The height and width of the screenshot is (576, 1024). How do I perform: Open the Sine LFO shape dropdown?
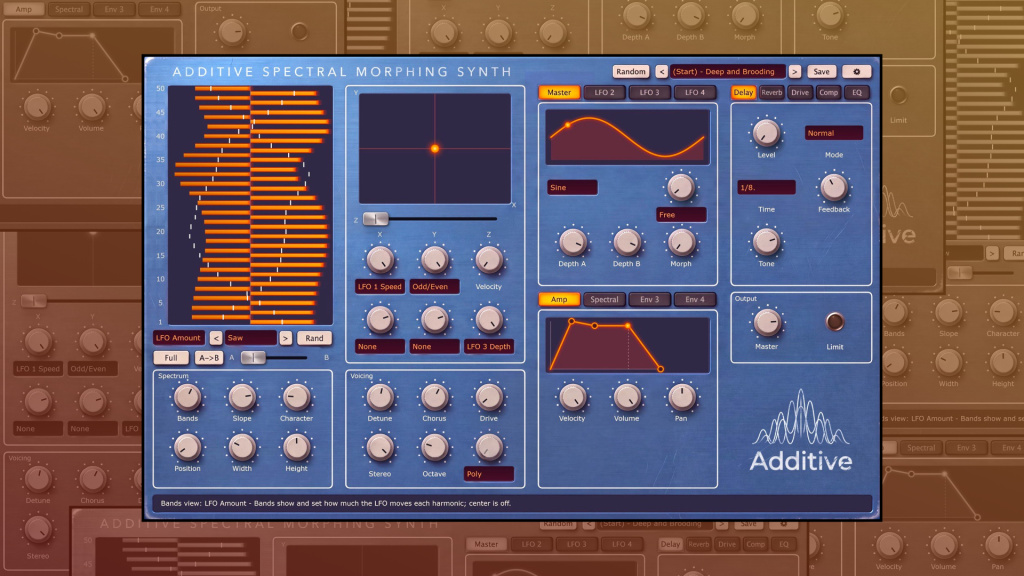pyautogui.click(x=572, y=187)
